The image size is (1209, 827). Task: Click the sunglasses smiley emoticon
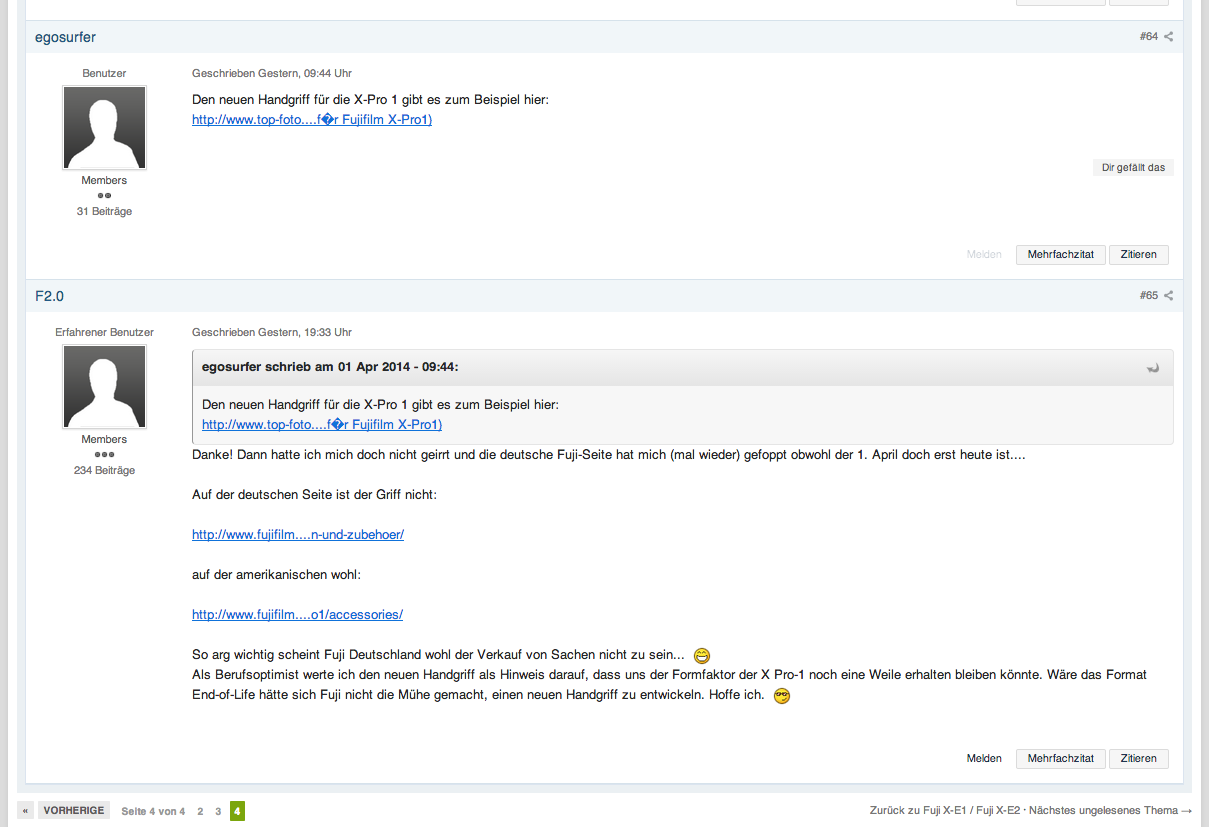pyautogui.click(x=782, y=696)
